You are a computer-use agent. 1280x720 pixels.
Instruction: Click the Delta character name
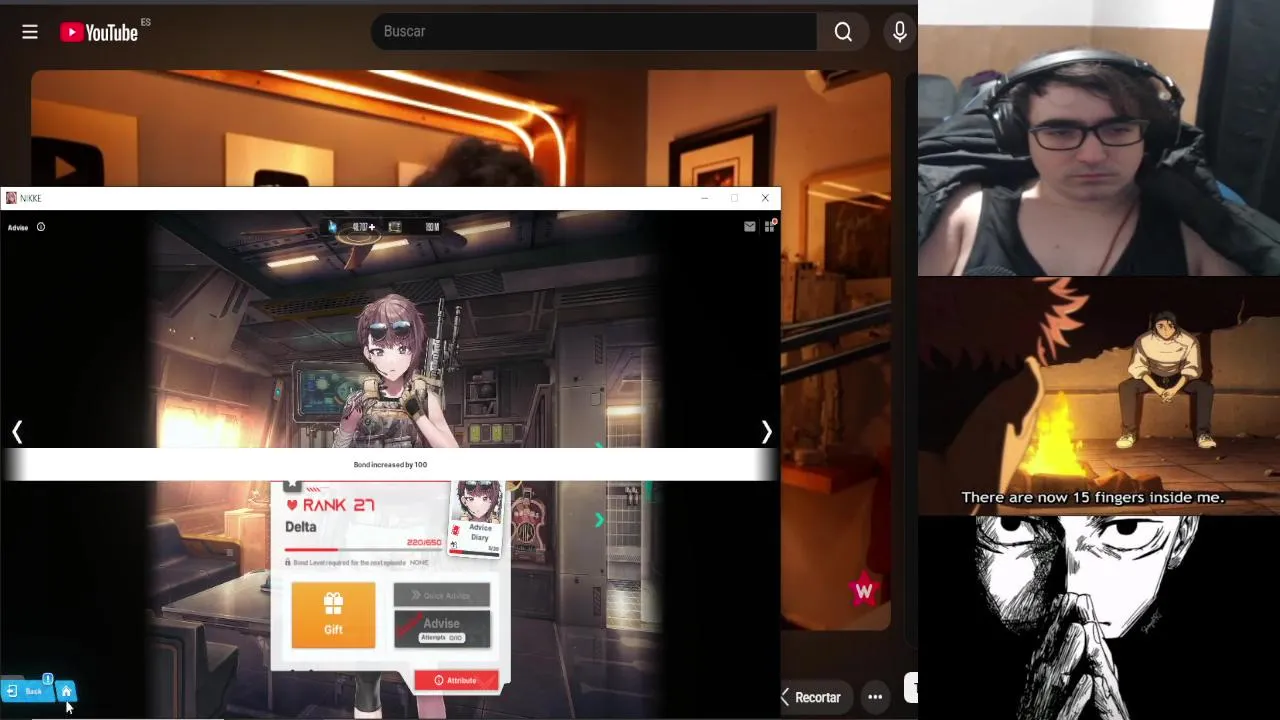pyautogui.click(x=301, y=527)
